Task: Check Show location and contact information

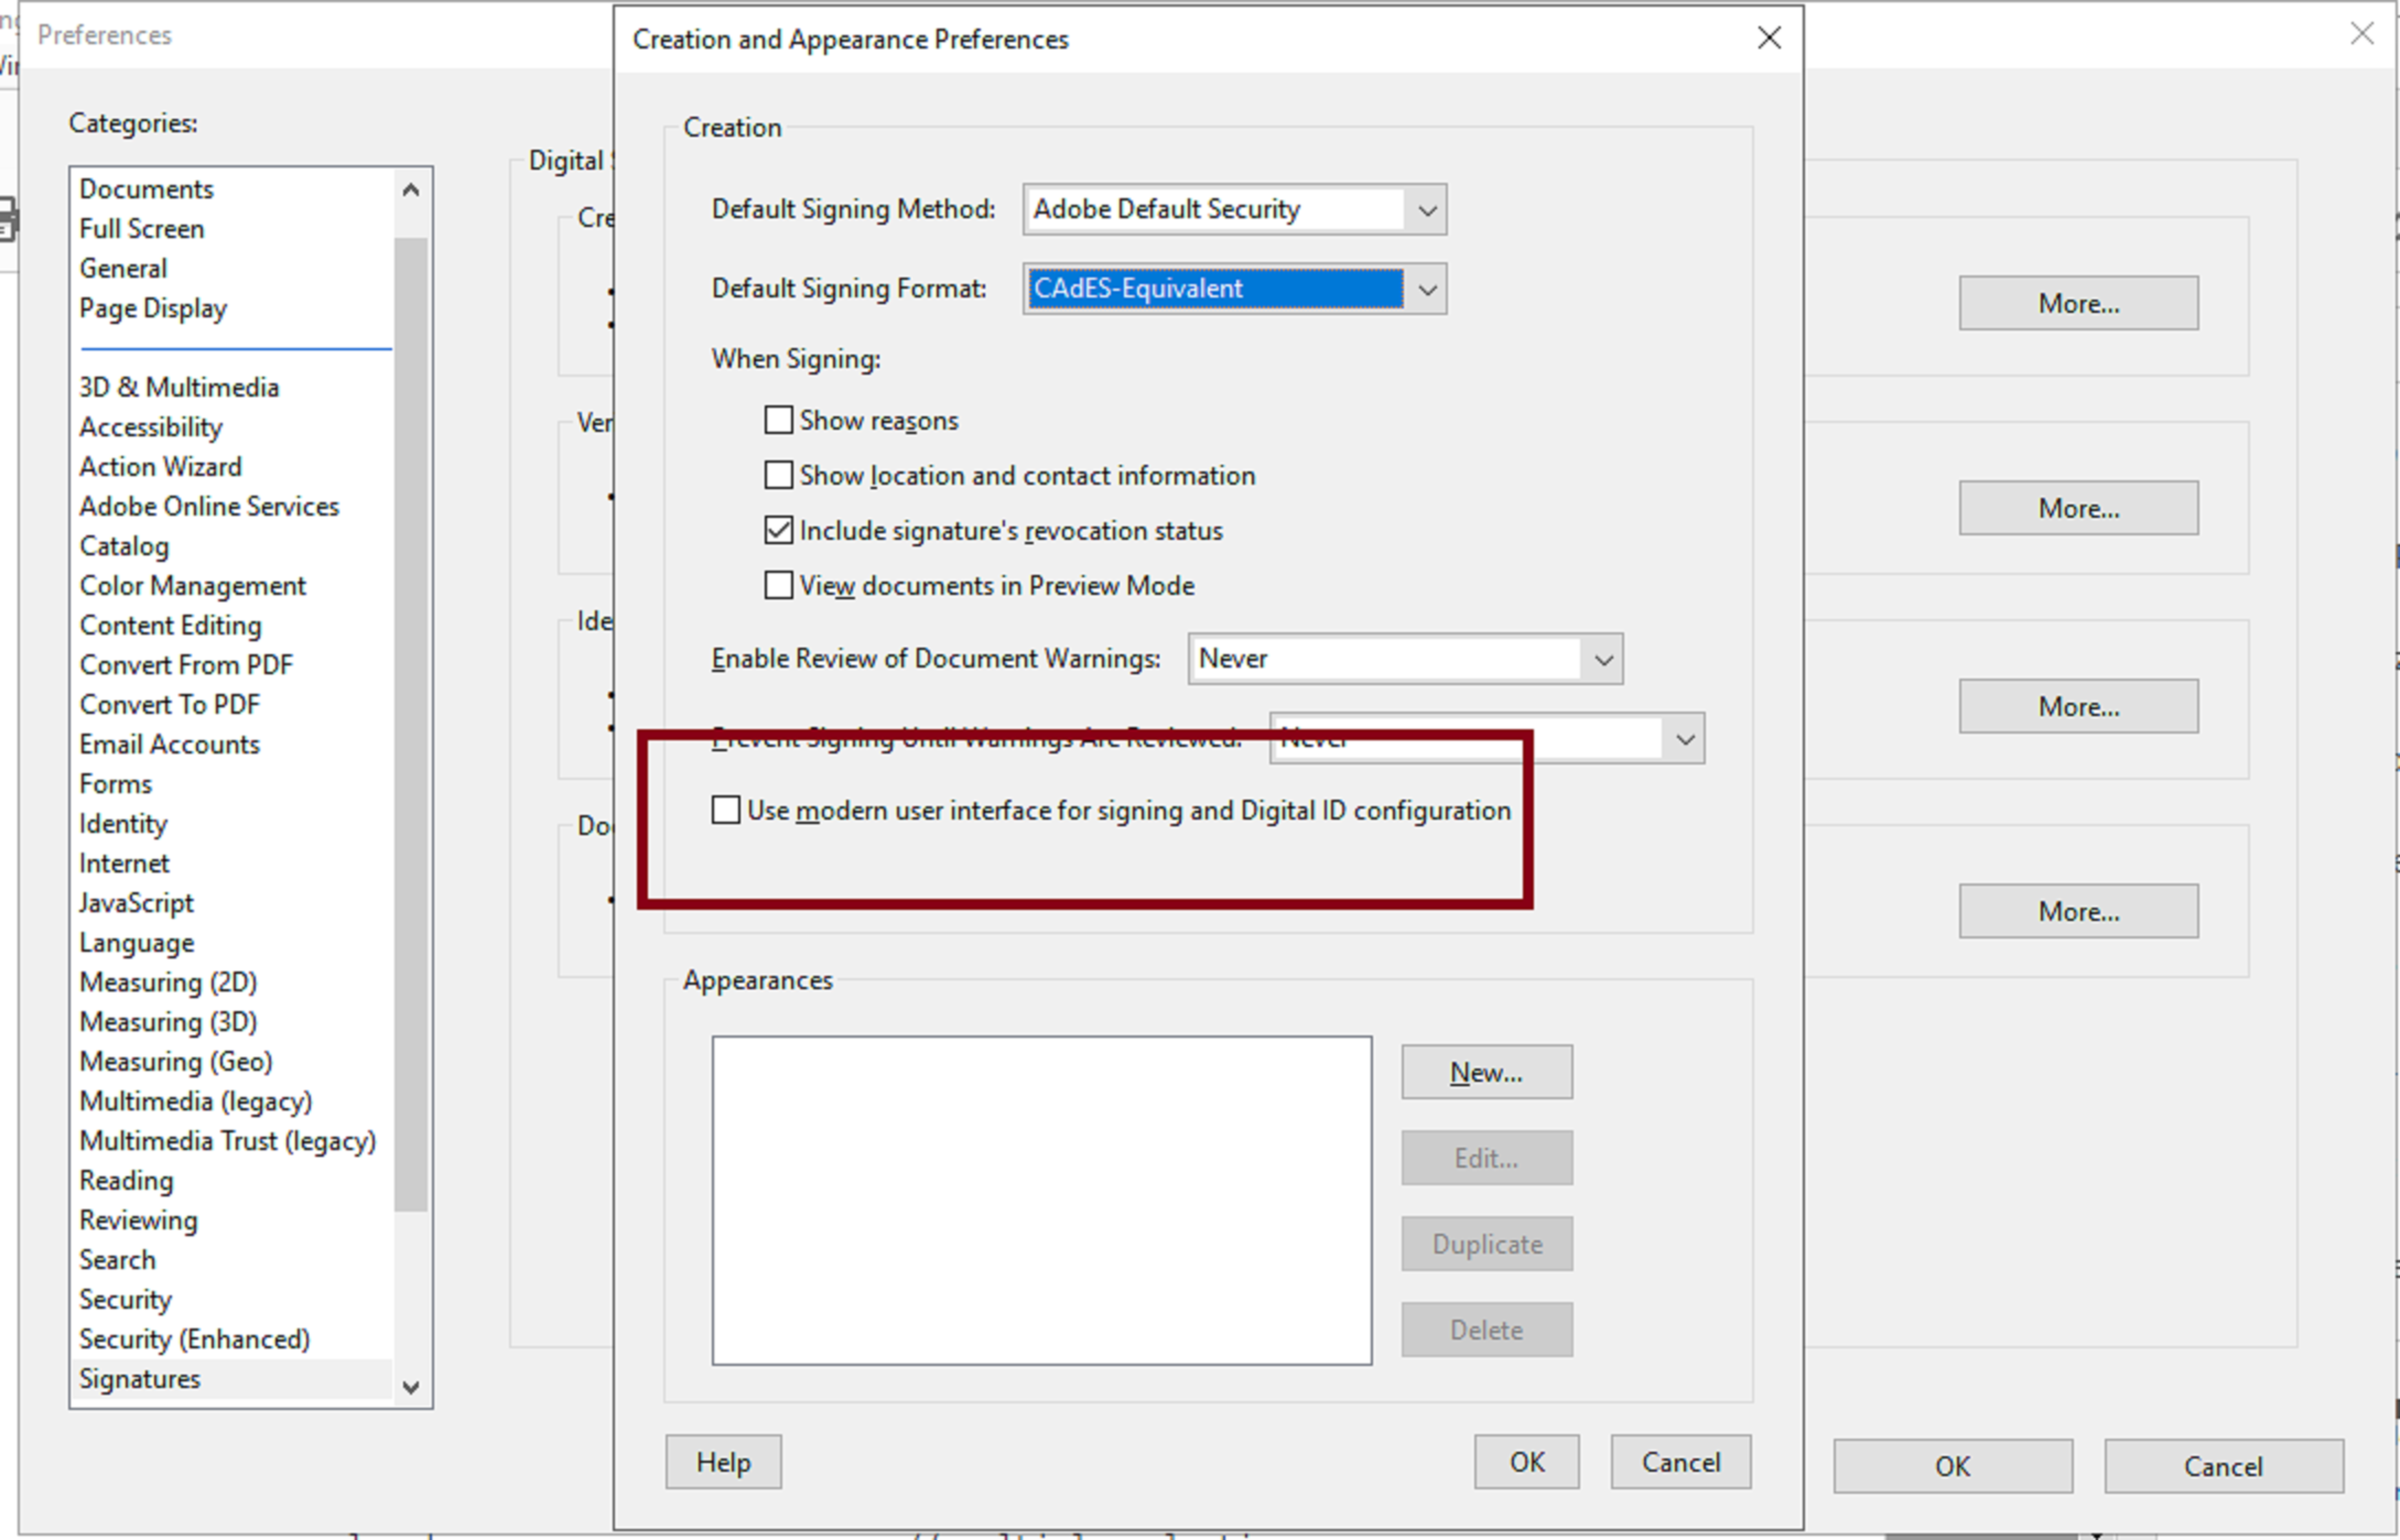Action: point(778,475)
